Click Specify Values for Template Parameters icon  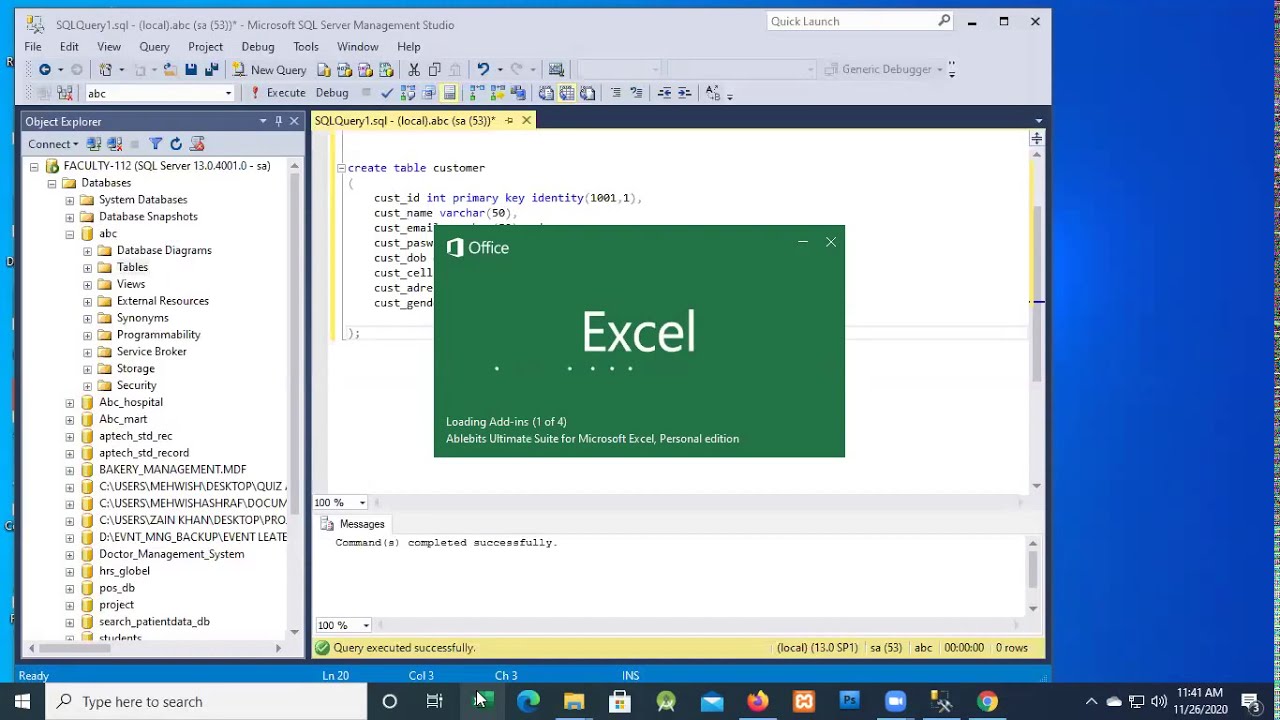(x=713, y=93)
